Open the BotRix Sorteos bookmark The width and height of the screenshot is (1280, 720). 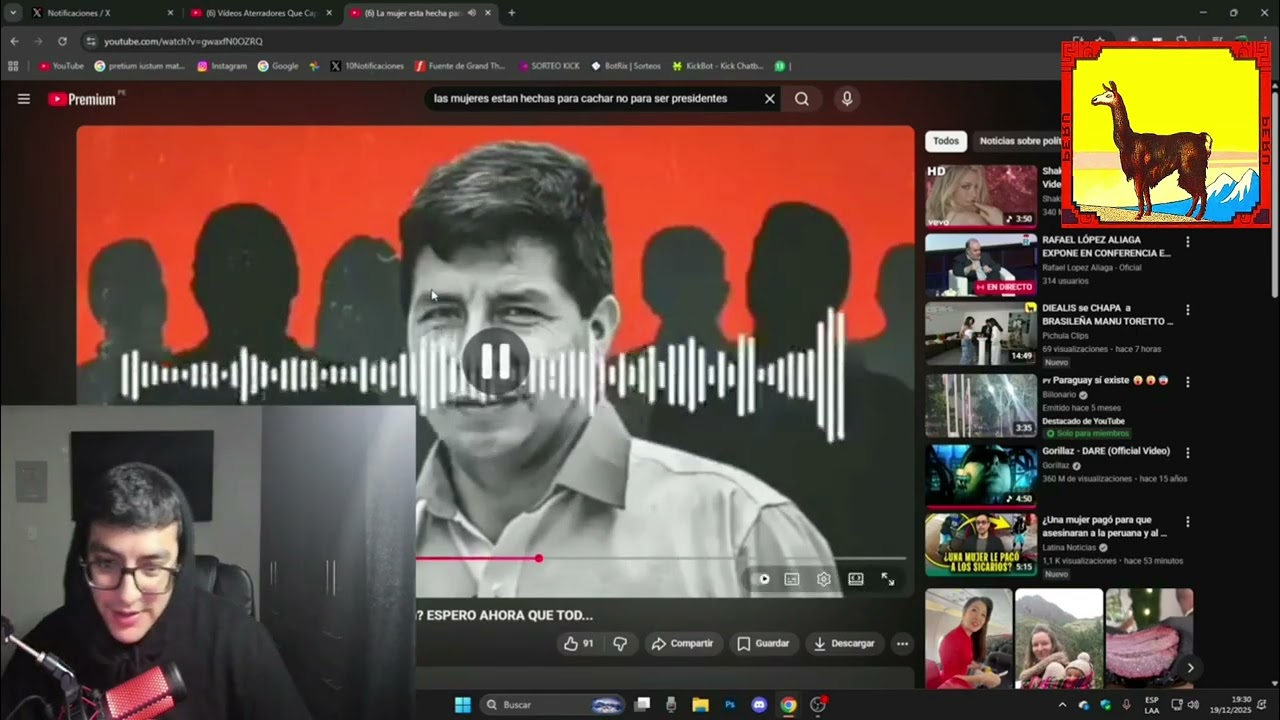coord(626,66)
